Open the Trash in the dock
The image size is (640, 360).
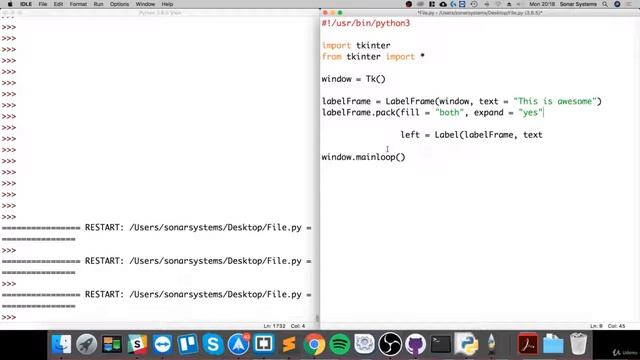coord(578,344)
